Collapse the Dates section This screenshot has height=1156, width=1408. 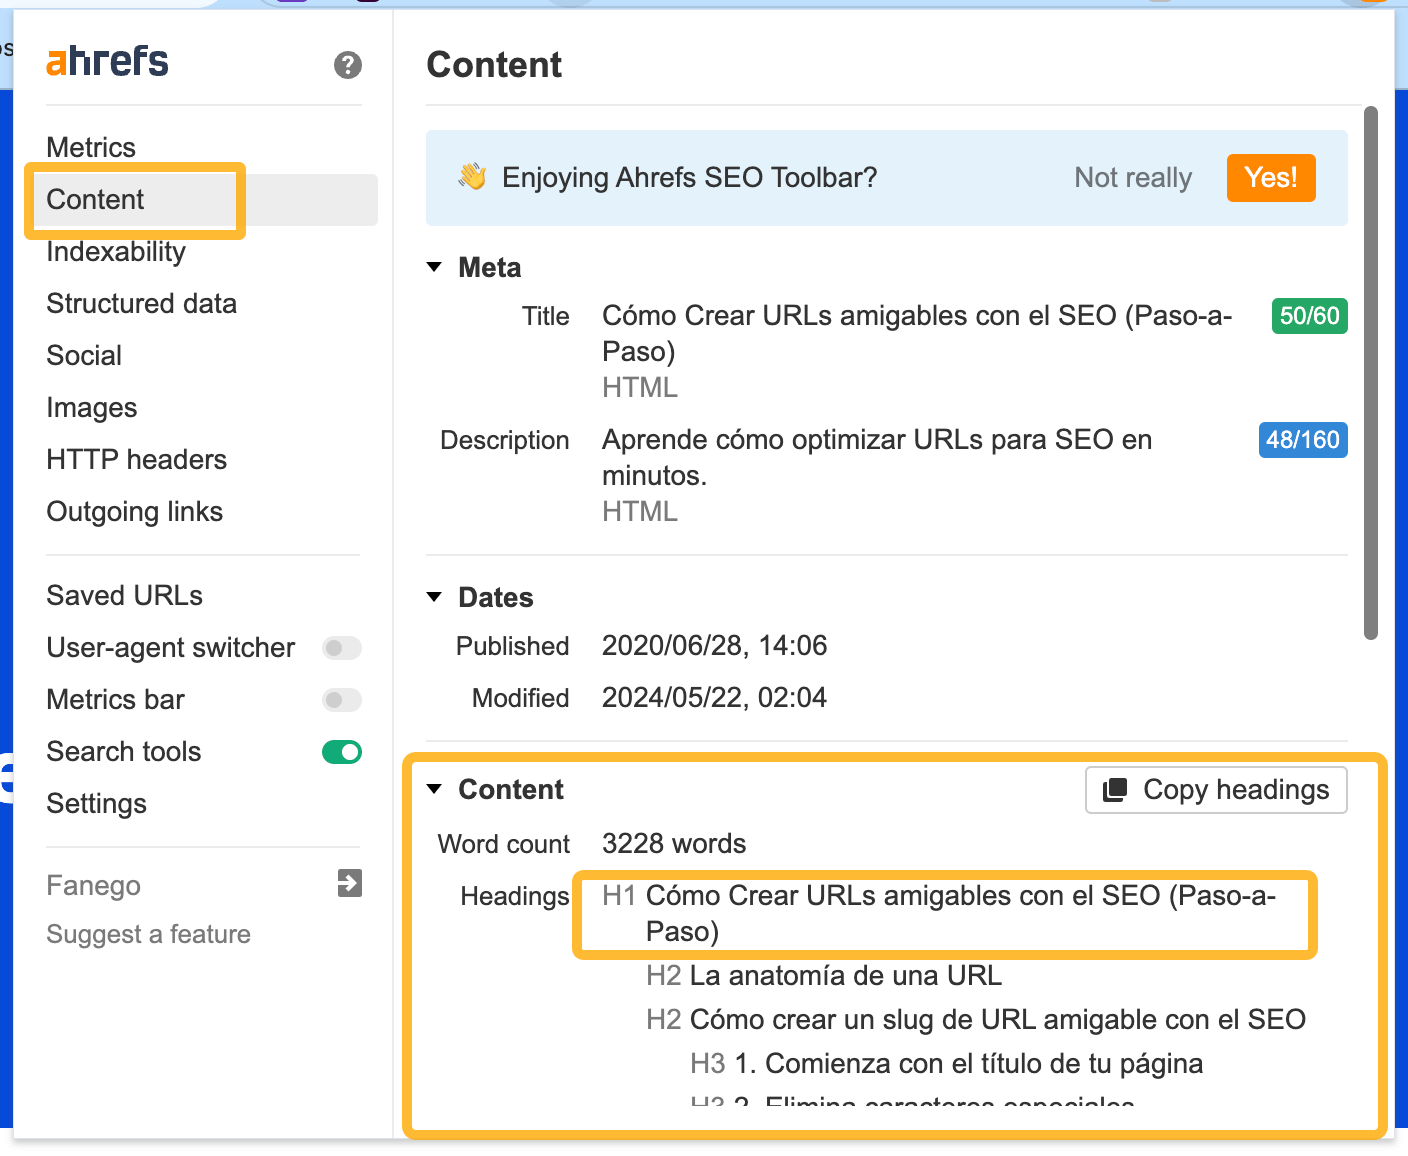click(x=434, y=596)
